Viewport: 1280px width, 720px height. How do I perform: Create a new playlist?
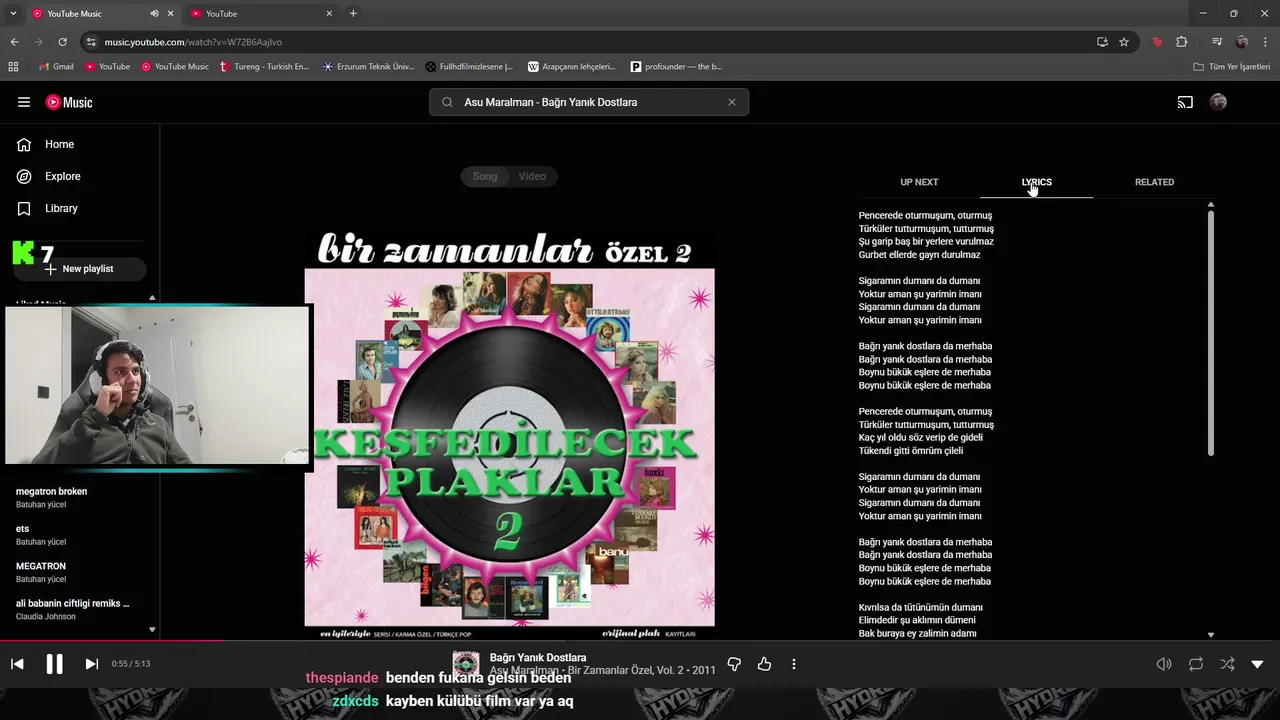78,269
